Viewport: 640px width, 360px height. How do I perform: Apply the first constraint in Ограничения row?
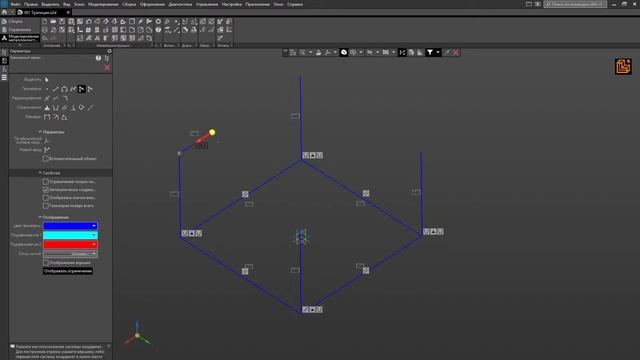point(47,108)
